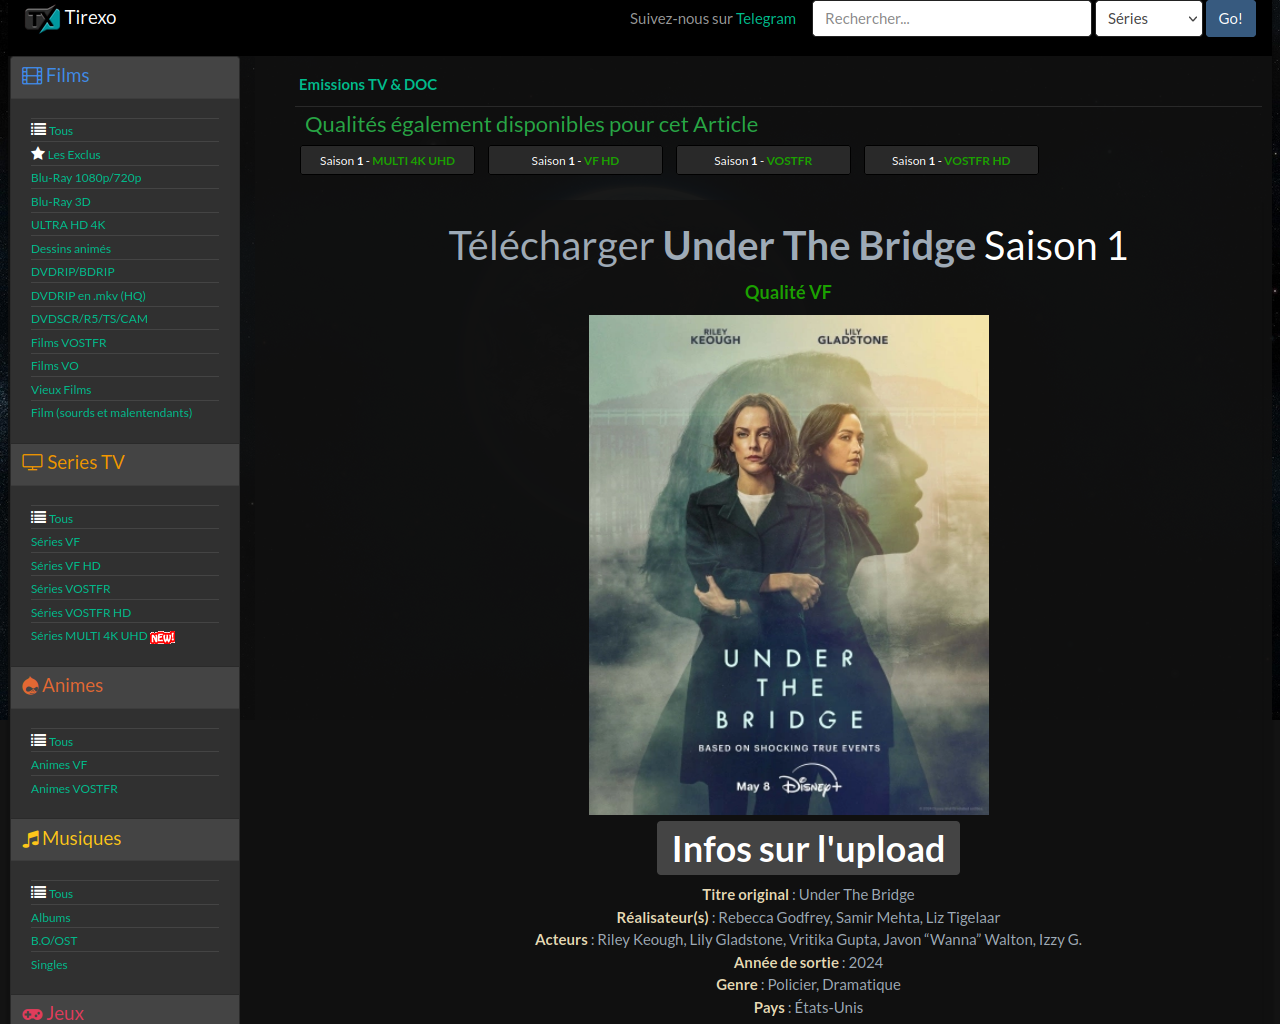This screenshot has height=1024, width=1280.
Task: Open Les Exclus films link
Action: [x=74, y=155]
